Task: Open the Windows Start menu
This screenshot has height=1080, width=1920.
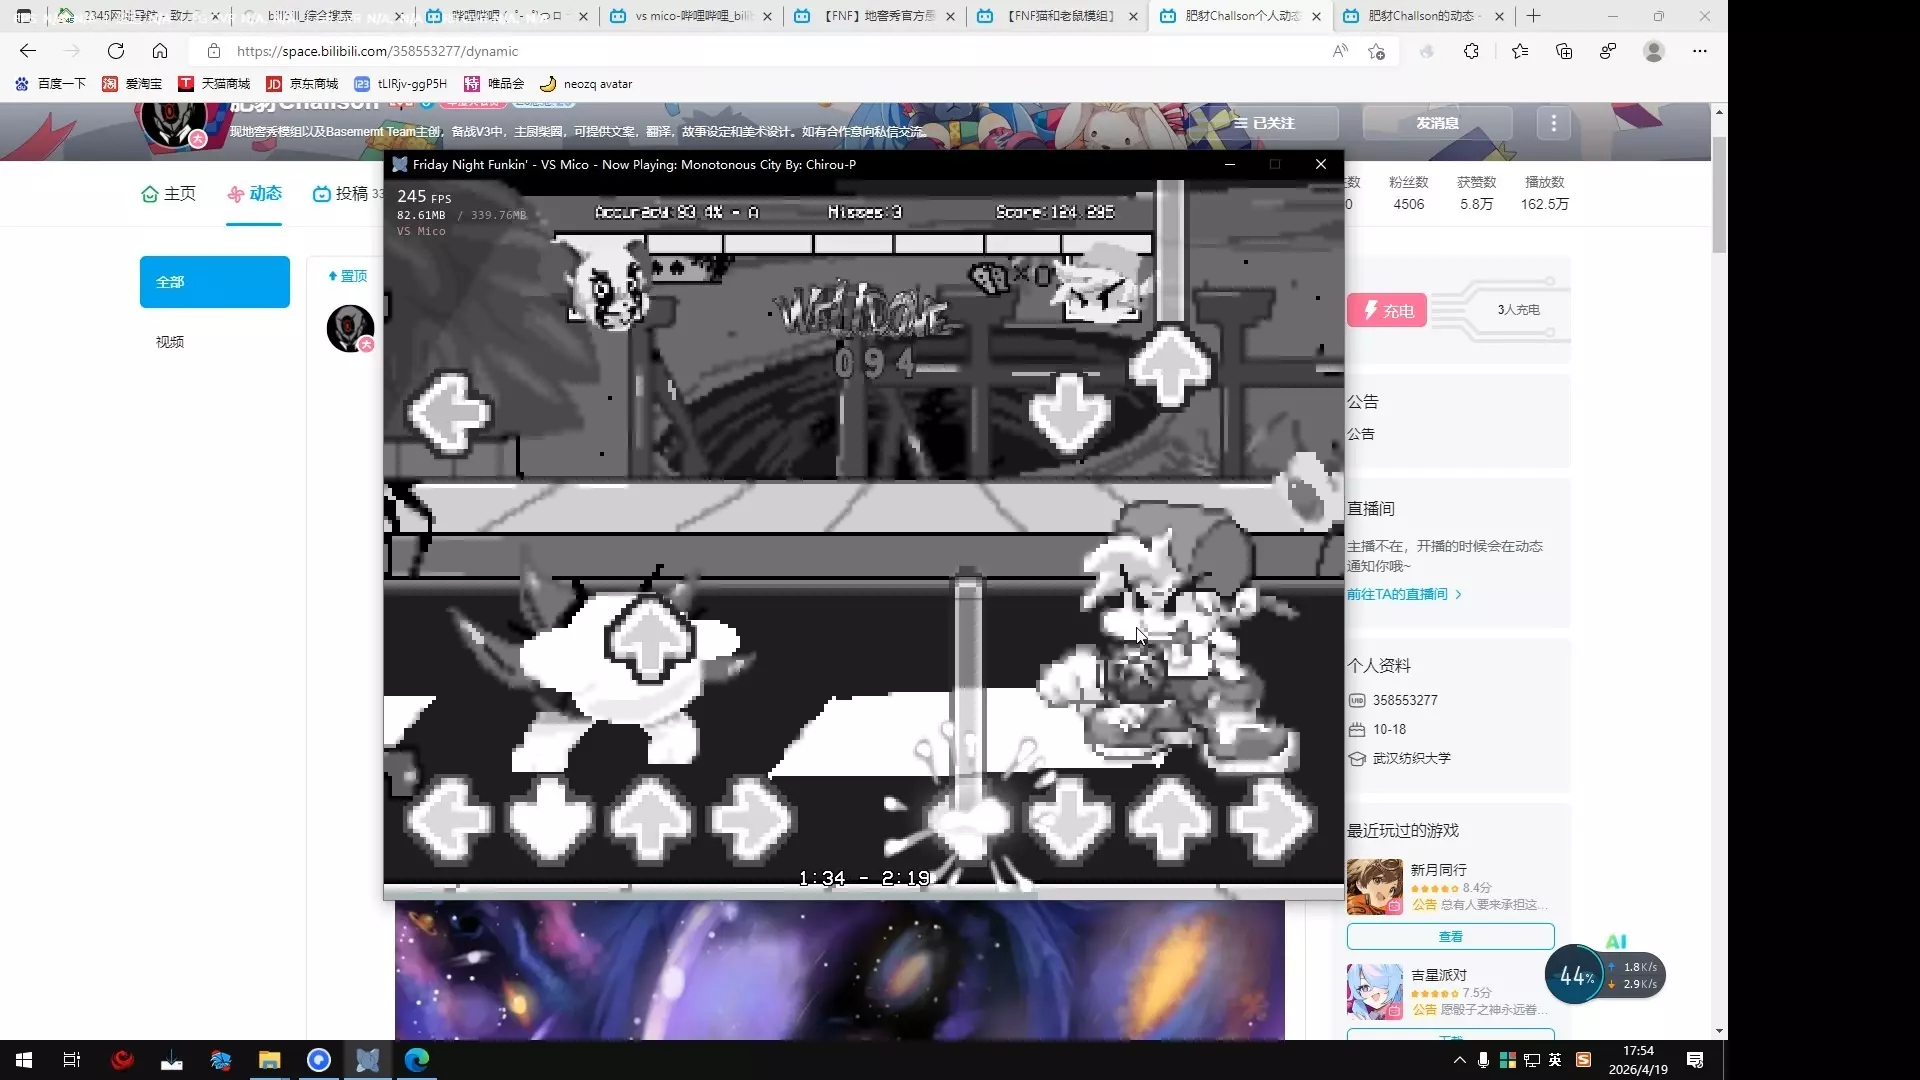Action: [x=24, y=1060]
